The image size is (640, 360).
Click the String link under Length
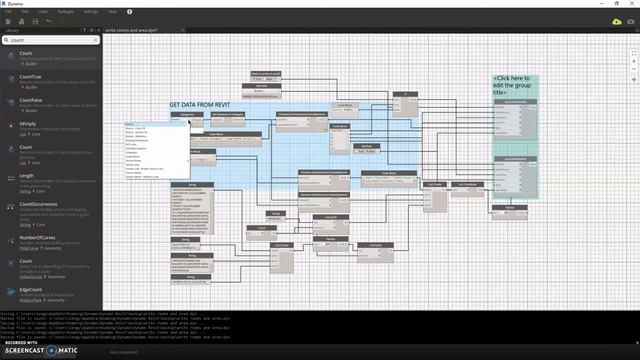coord(25,191)
